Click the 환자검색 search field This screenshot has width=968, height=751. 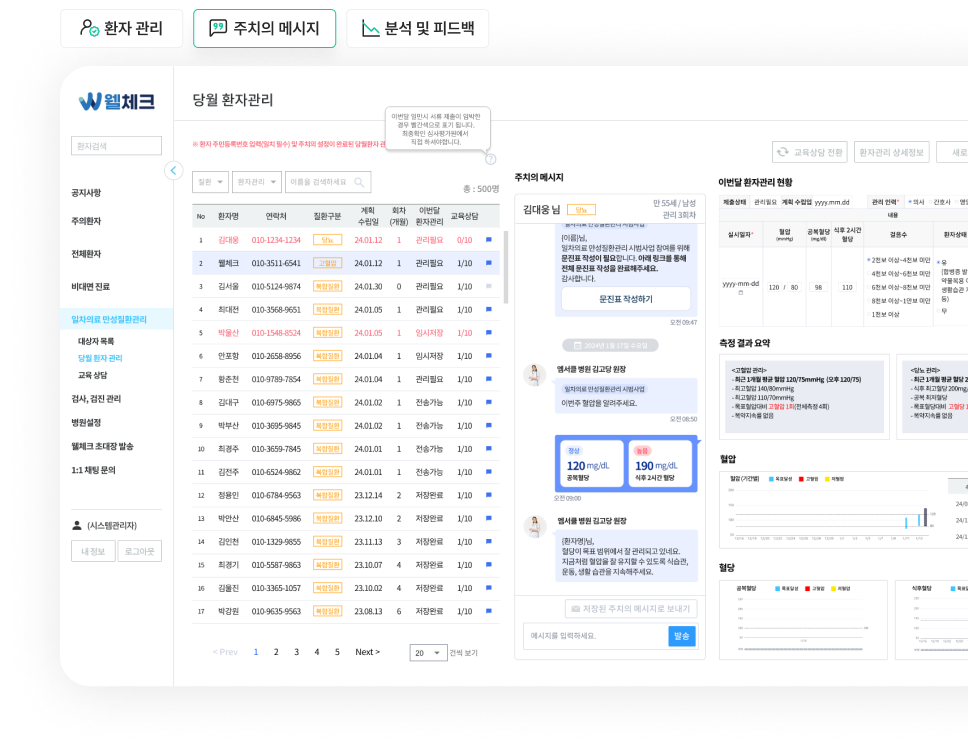tap(116, 146)
